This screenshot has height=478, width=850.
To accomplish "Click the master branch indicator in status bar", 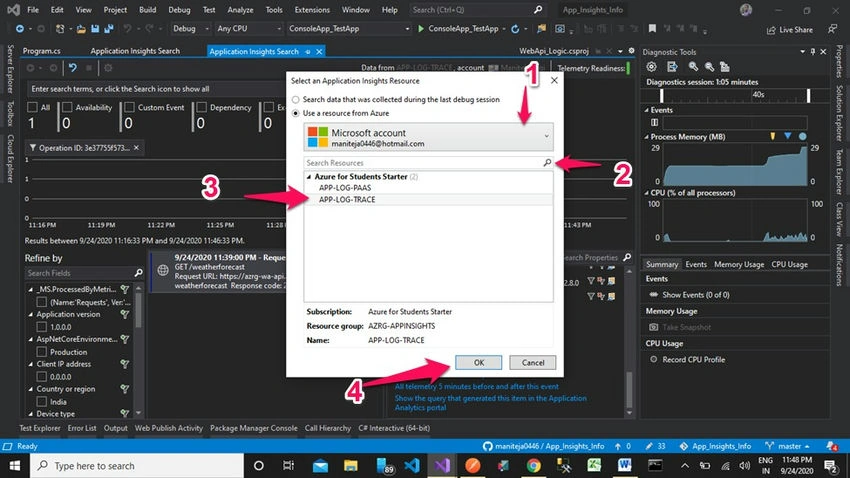I will tap(787, 446).
